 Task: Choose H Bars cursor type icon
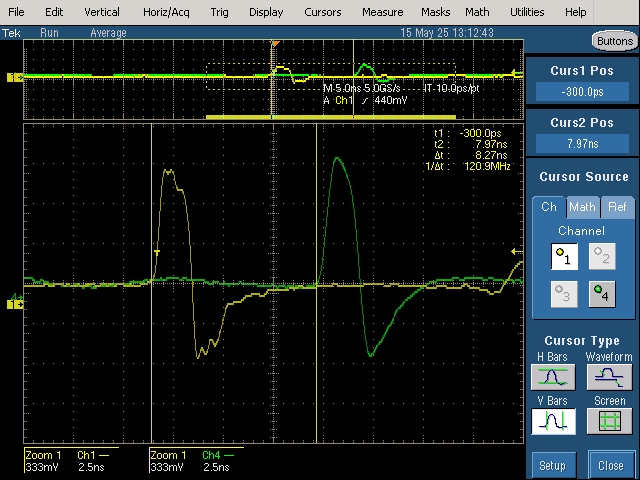tap(553, 377)
